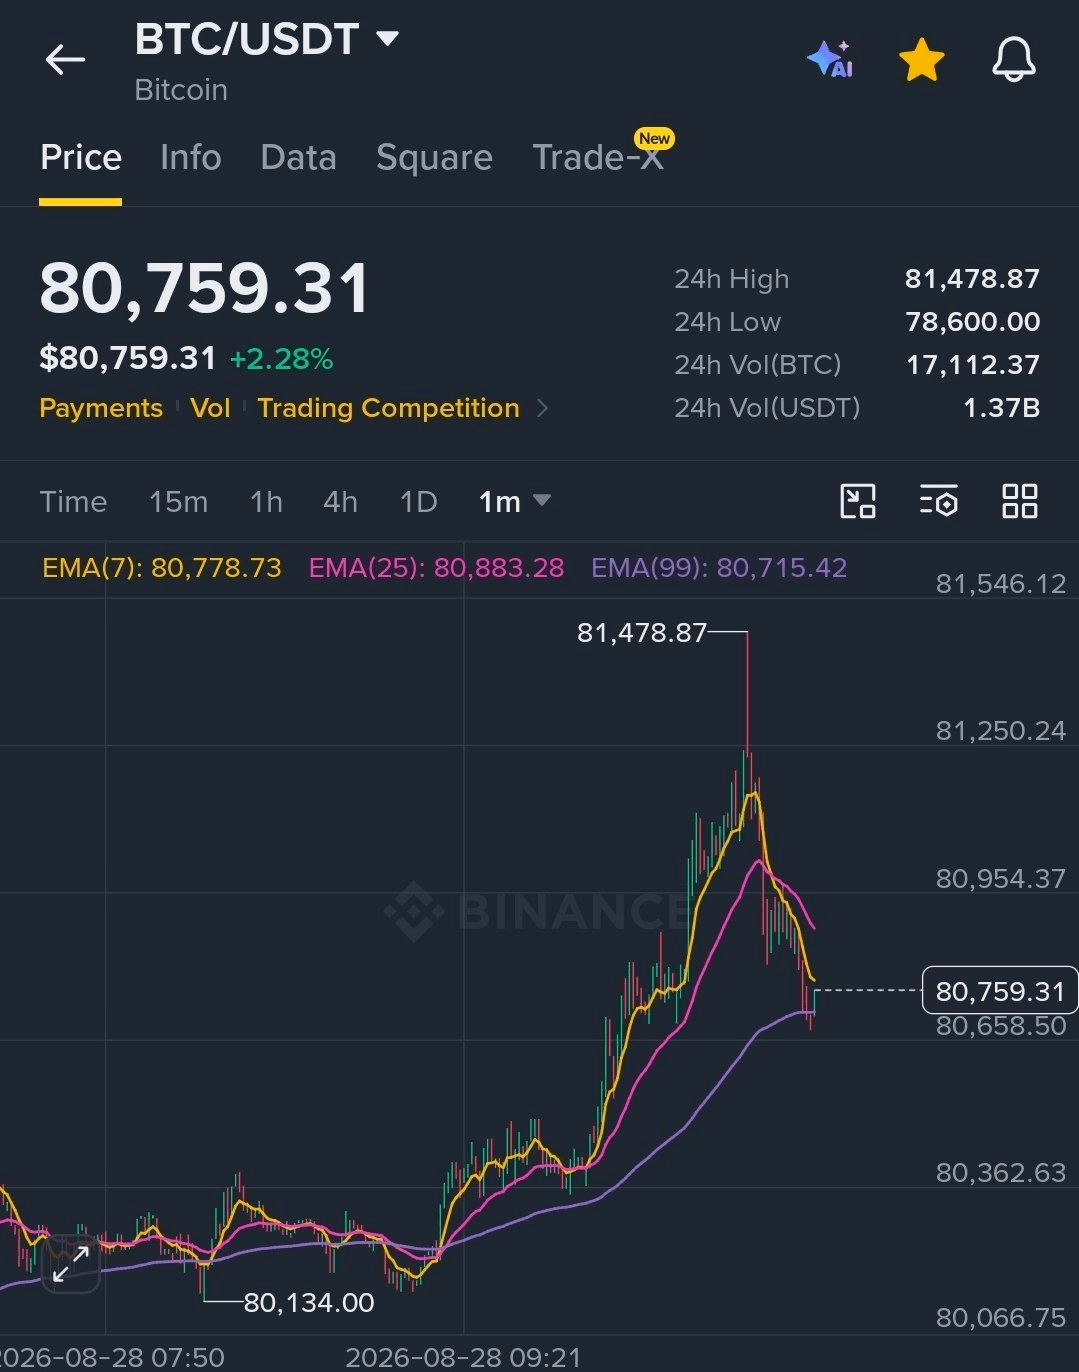Open the Vol tag link
This screenshot has width=1079, height=1372.
tap(210, 408)
